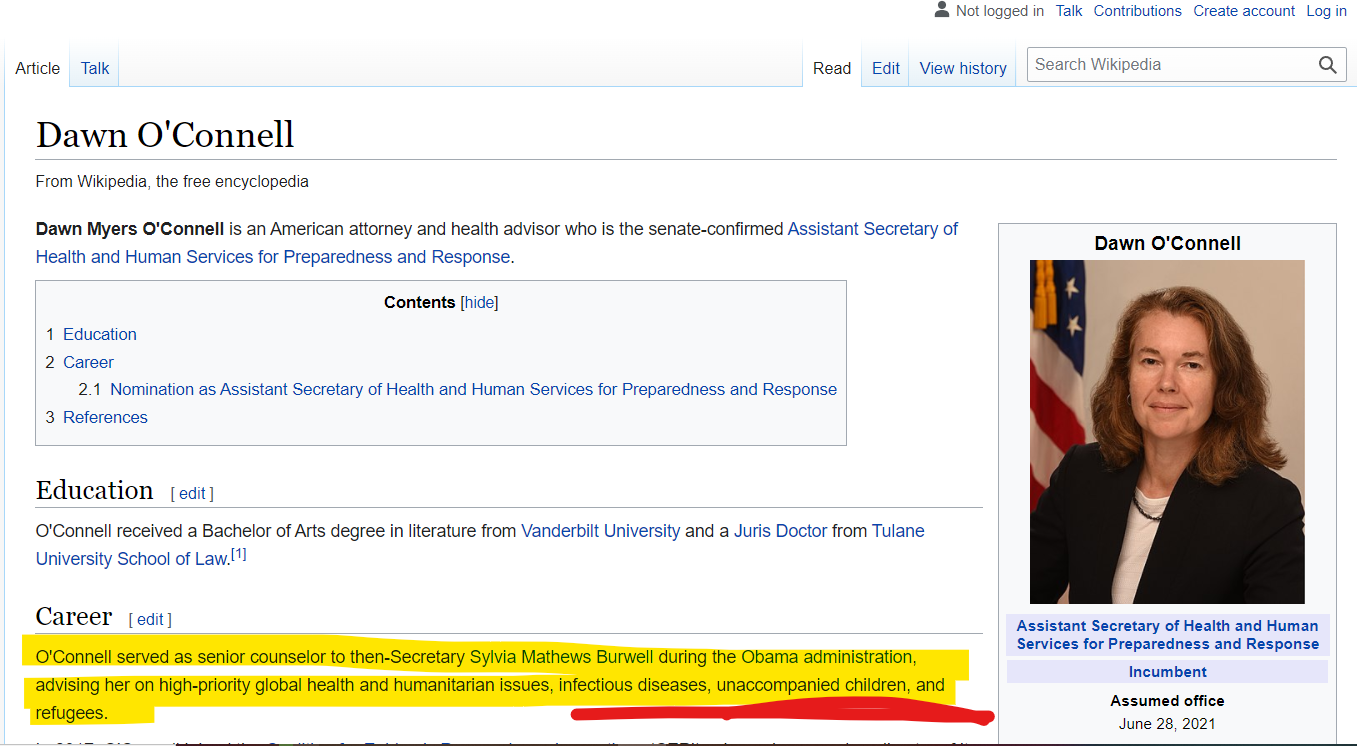Open the View history tab

pos(963,68)
